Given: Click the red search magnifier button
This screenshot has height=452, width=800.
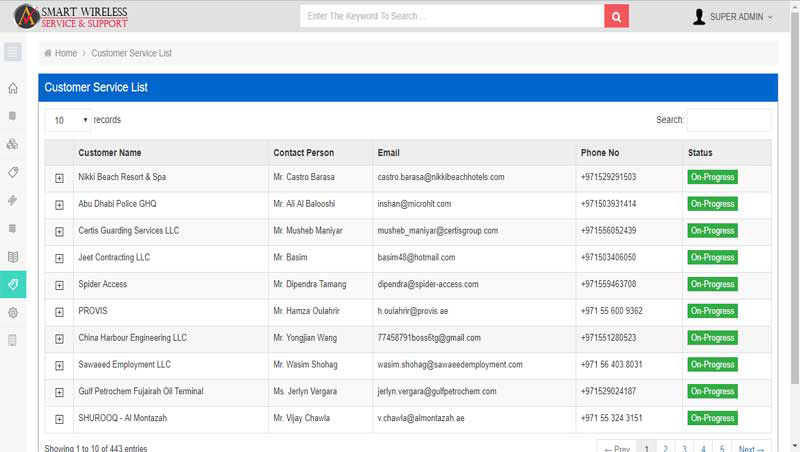Looking at the screenshot, I should click(x=617, y=16).
